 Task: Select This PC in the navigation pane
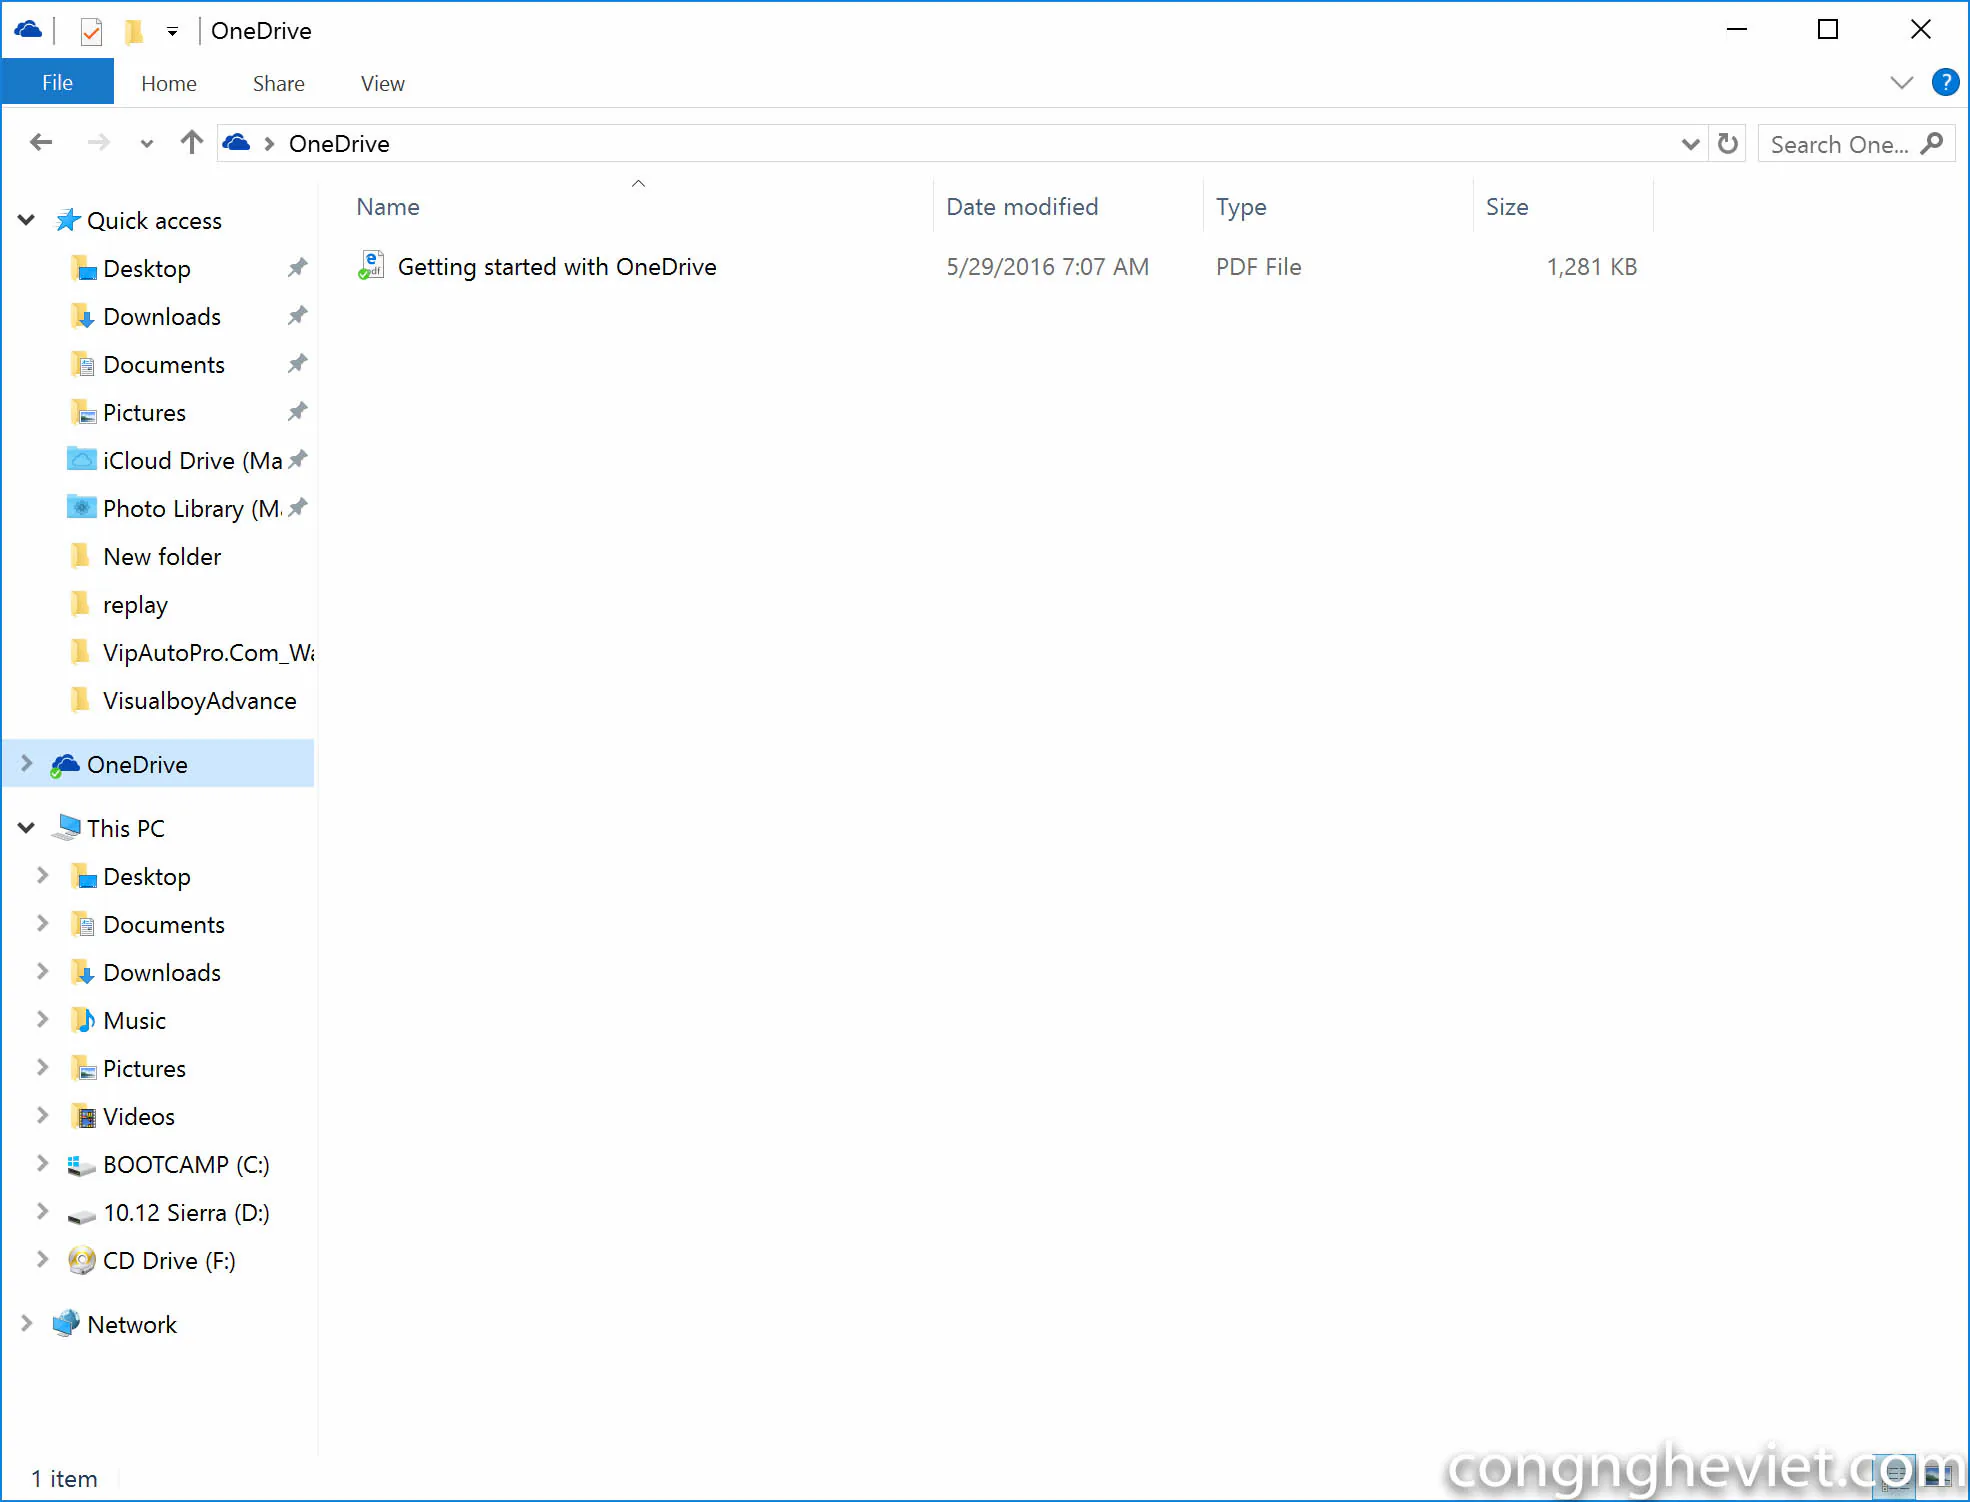pyautogui.click(x=126, y=829)
